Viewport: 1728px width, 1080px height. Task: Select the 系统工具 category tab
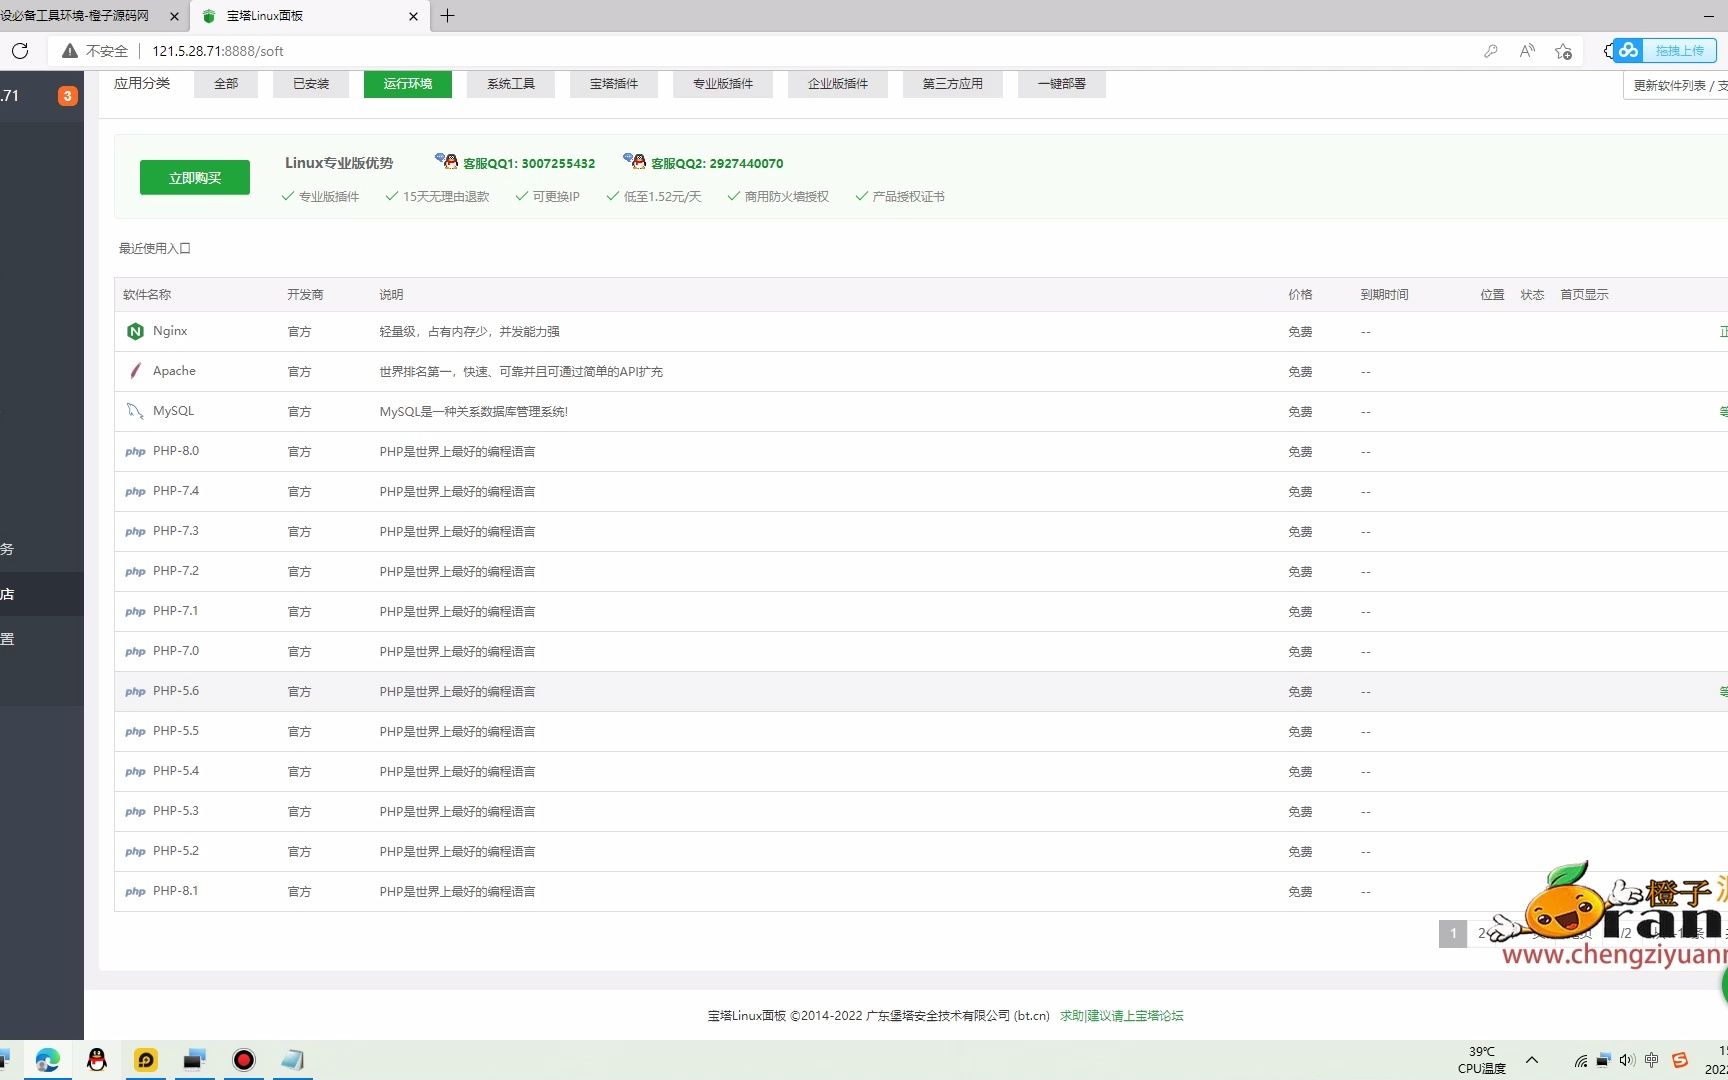511,84
